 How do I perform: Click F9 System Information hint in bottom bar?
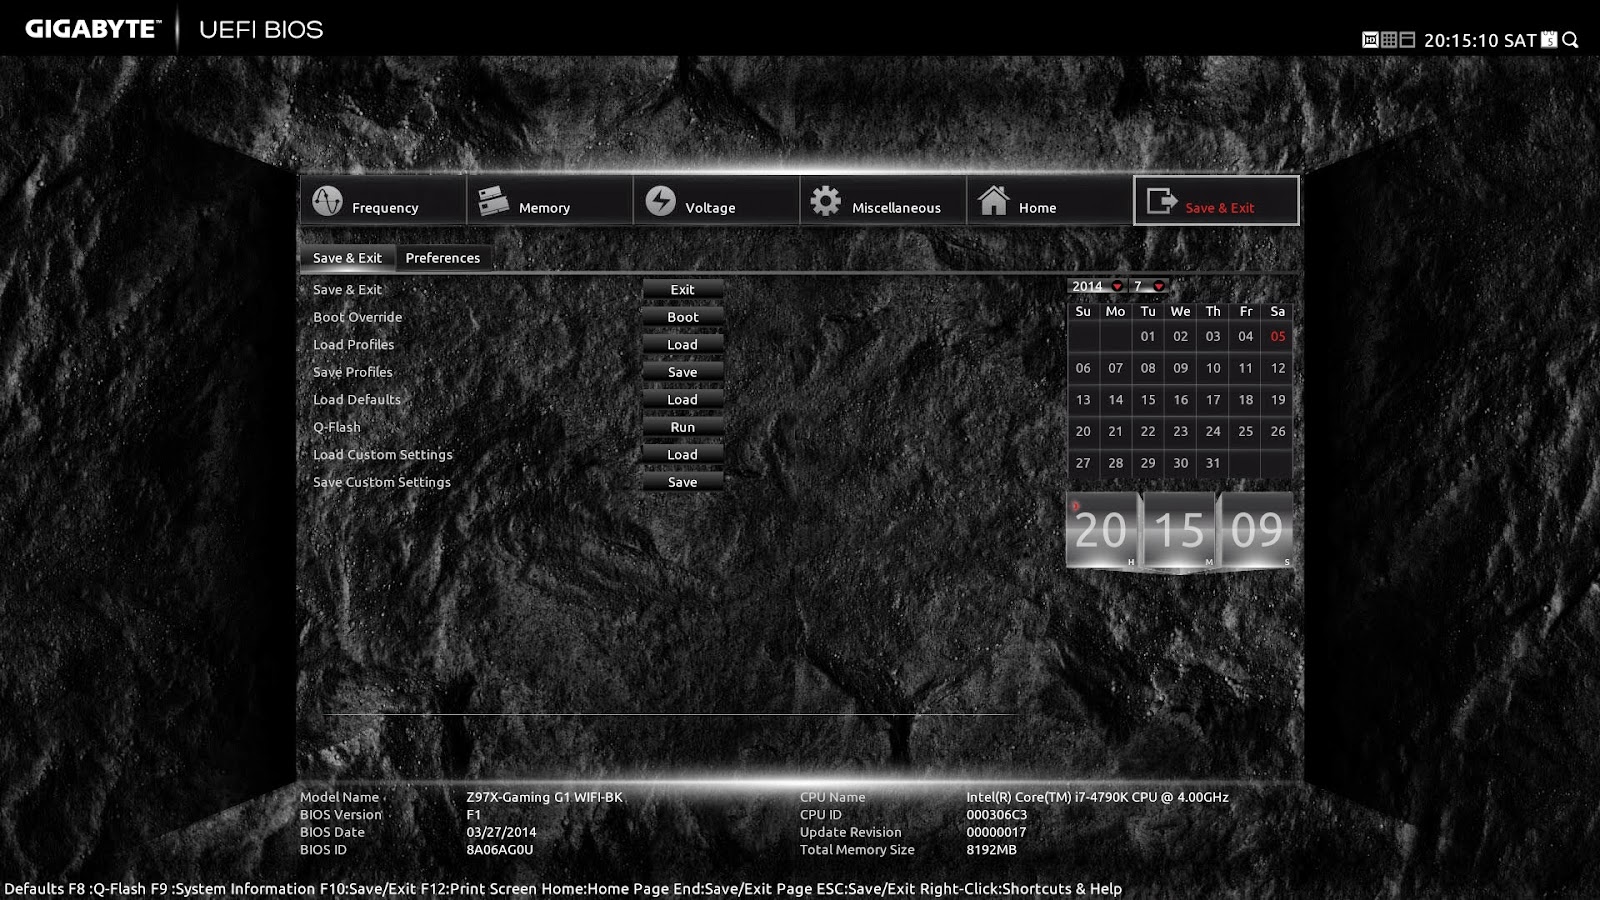tap(233, 889)
